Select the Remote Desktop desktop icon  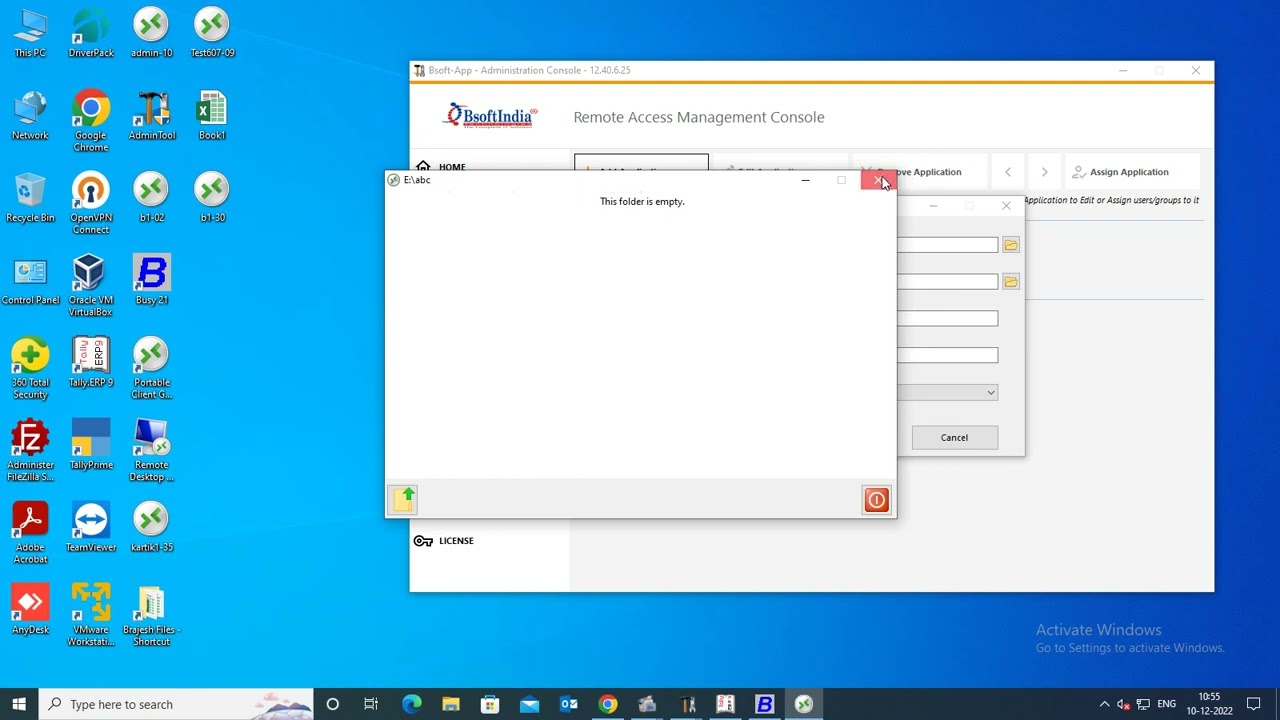[x=151, y=451]
